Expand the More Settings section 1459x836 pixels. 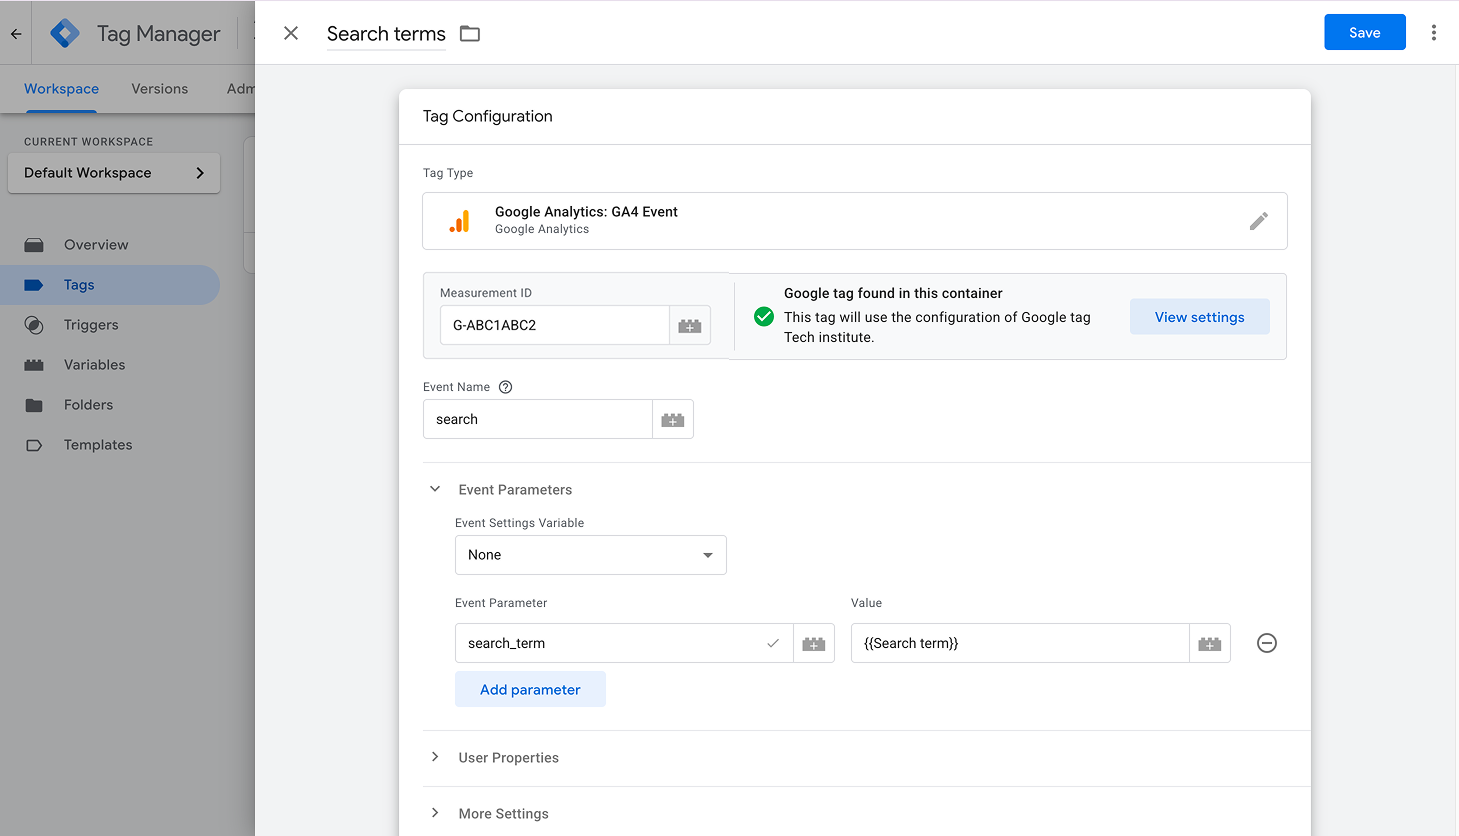point(435,813)
